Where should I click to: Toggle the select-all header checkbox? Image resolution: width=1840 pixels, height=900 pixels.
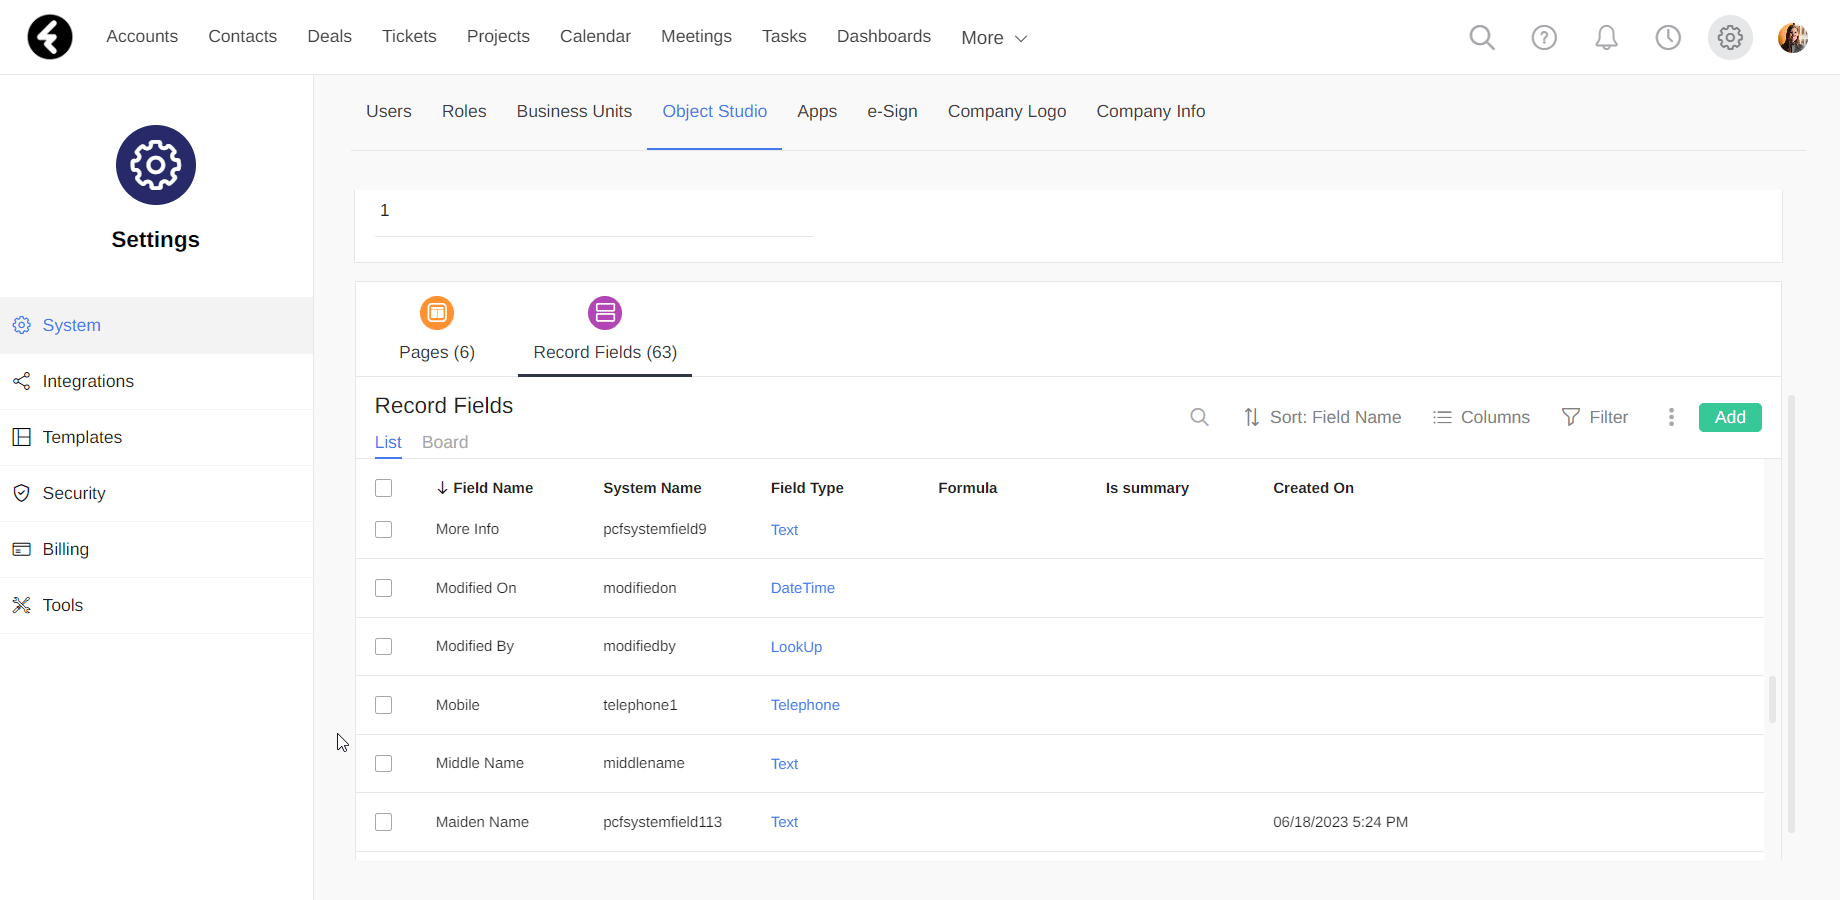[383, 488]
